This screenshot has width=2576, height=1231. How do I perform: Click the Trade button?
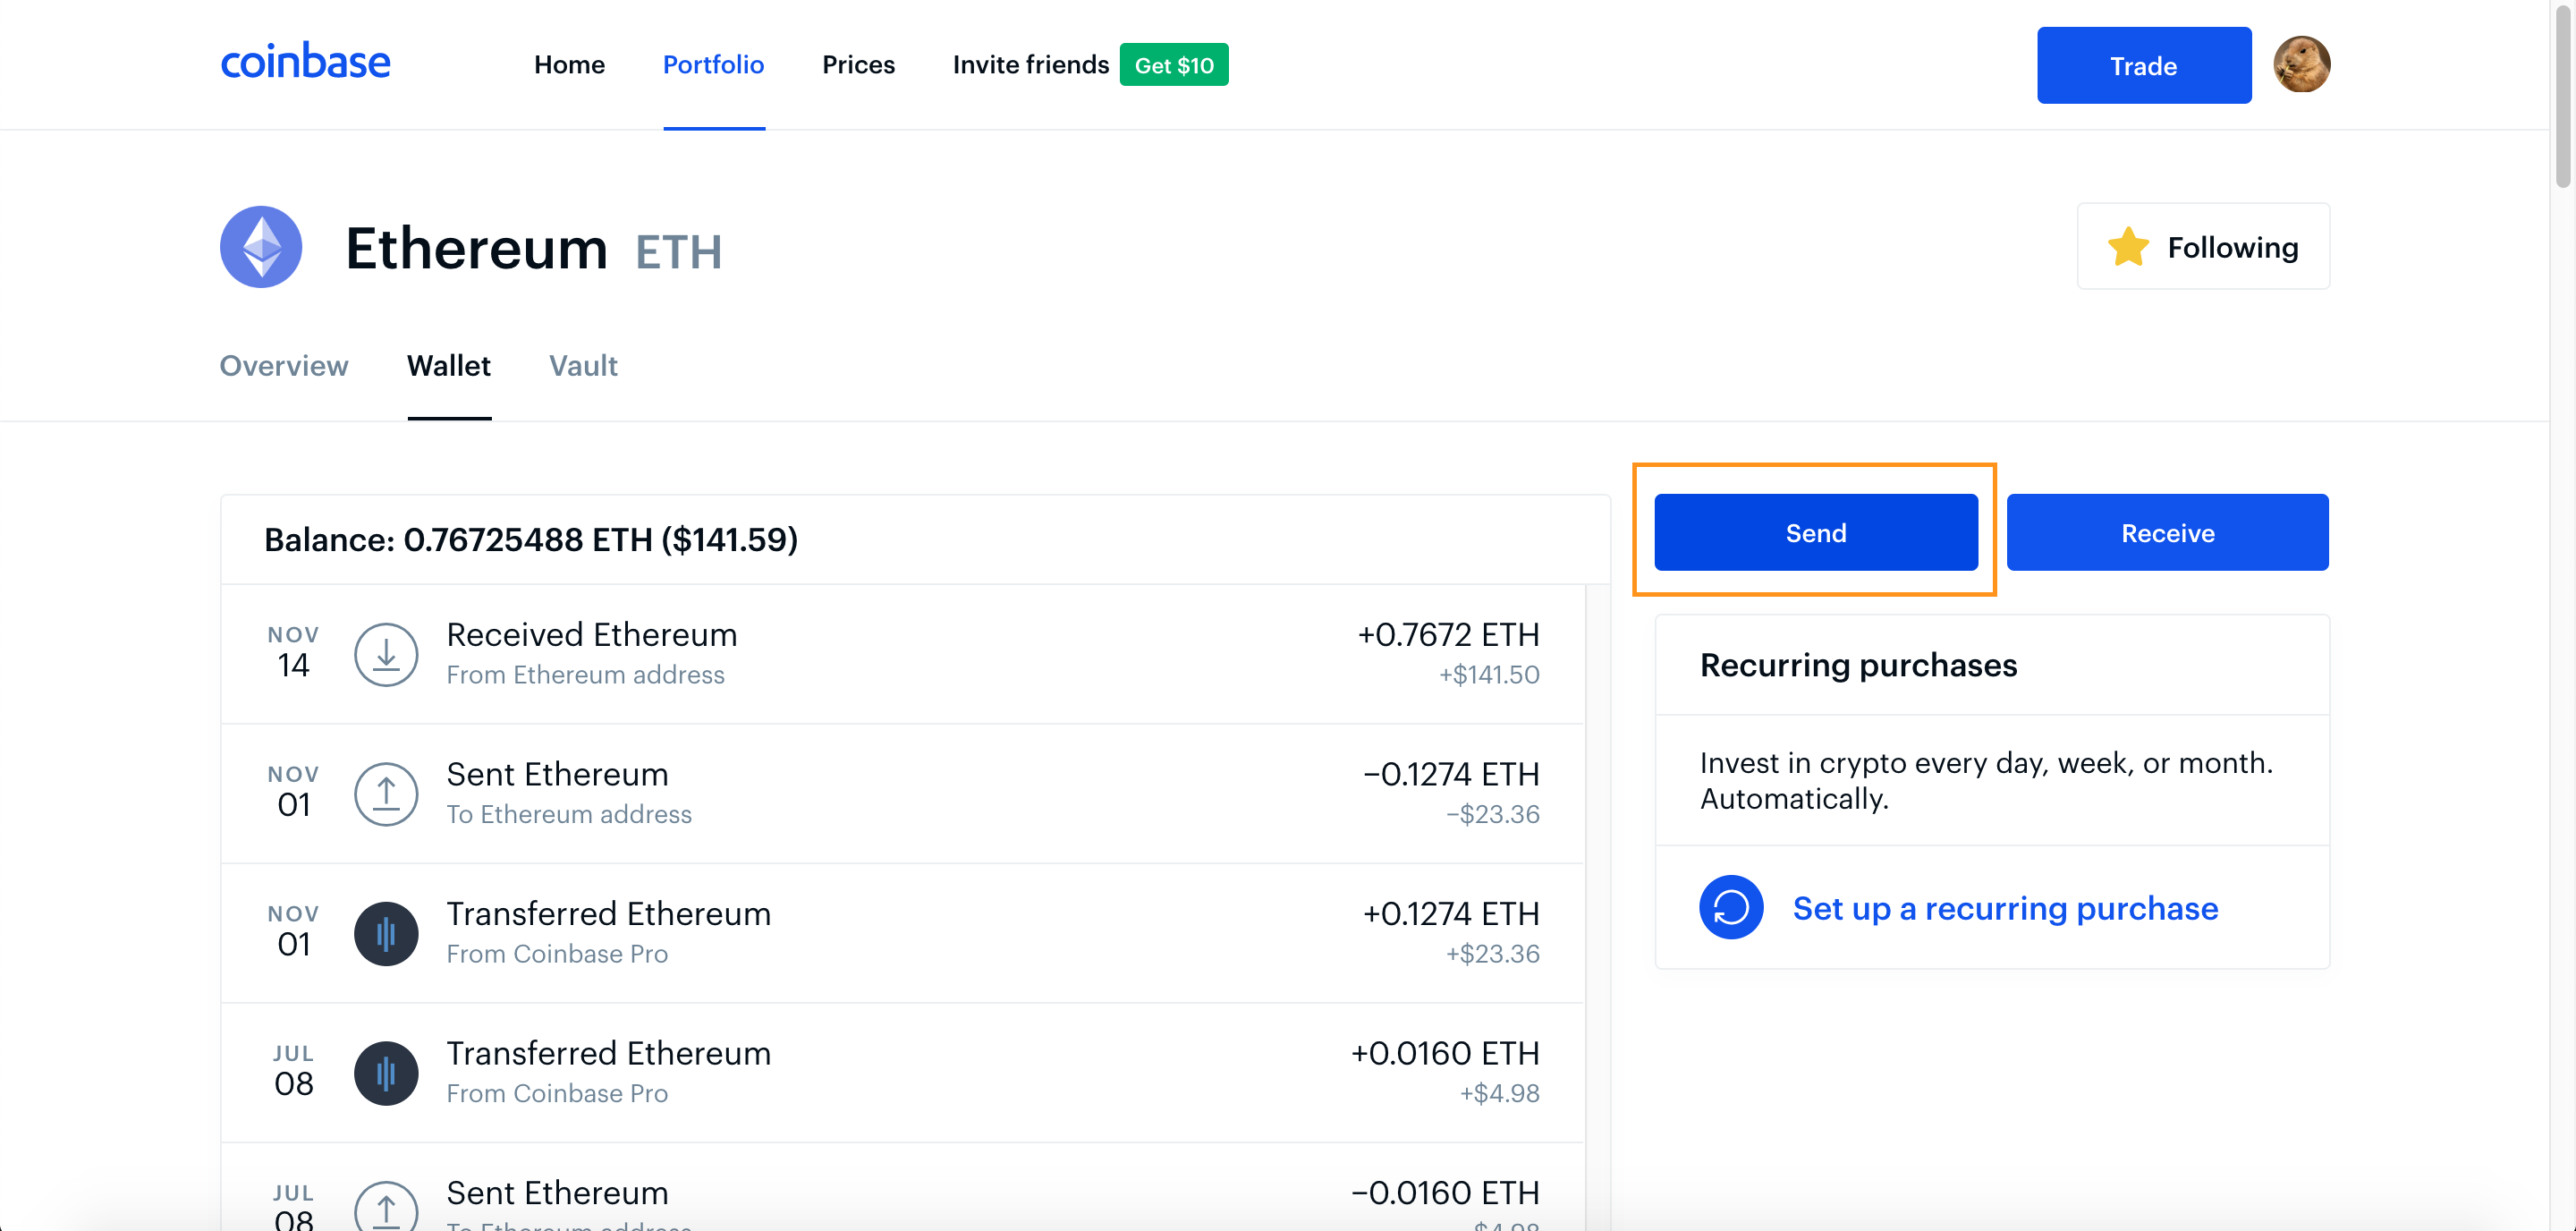(2143, 65)
